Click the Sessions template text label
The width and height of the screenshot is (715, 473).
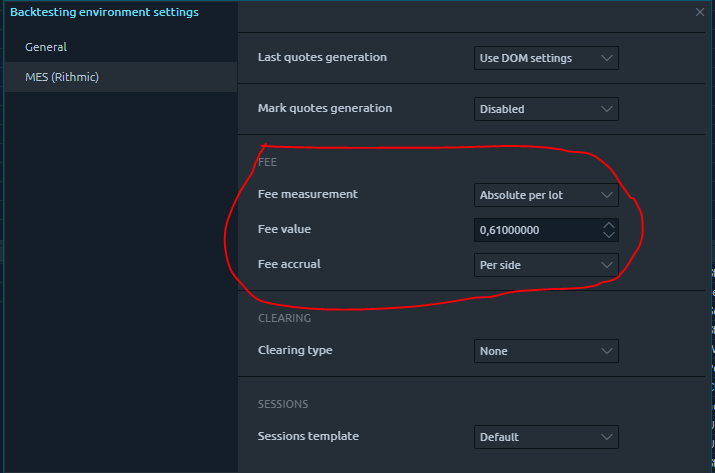pyautogui.click(x=308, y=436)
